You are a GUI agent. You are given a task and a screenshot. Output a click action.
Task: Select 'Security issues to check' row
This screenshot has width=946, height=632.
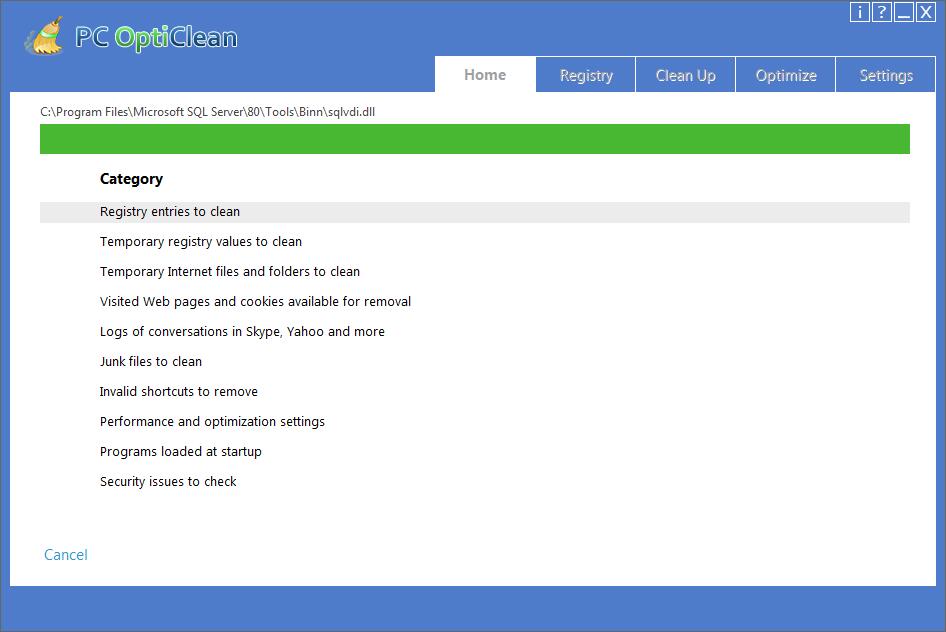click(x=475, y=482)
